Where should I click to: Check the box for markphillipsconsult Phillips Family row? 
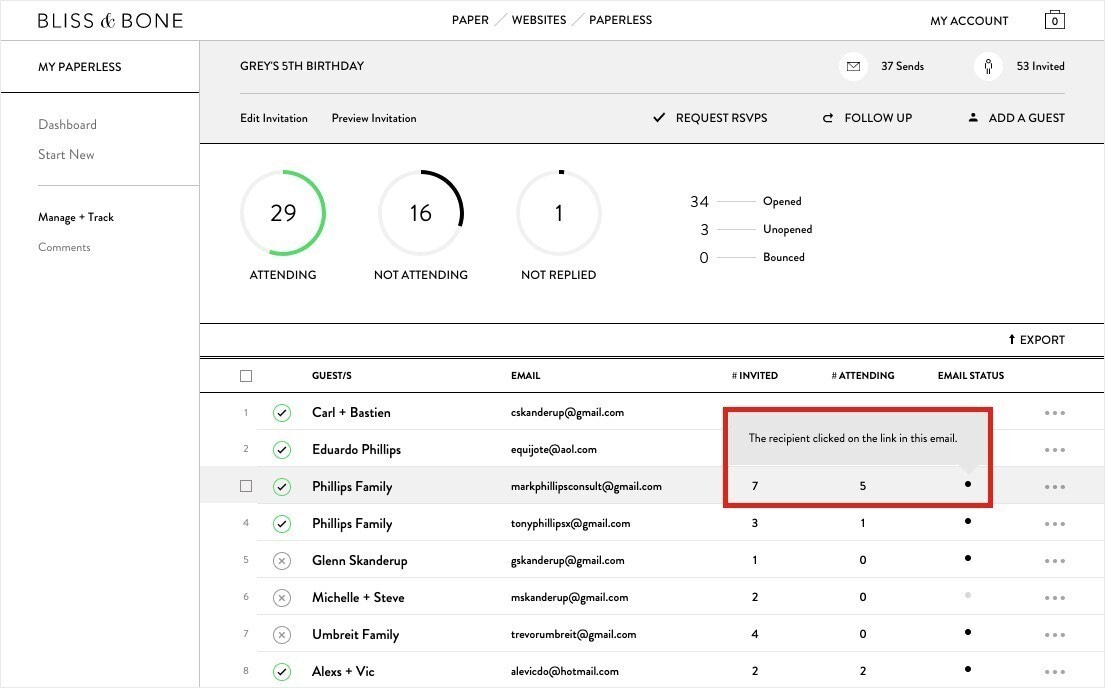click(x=246, y=487)
